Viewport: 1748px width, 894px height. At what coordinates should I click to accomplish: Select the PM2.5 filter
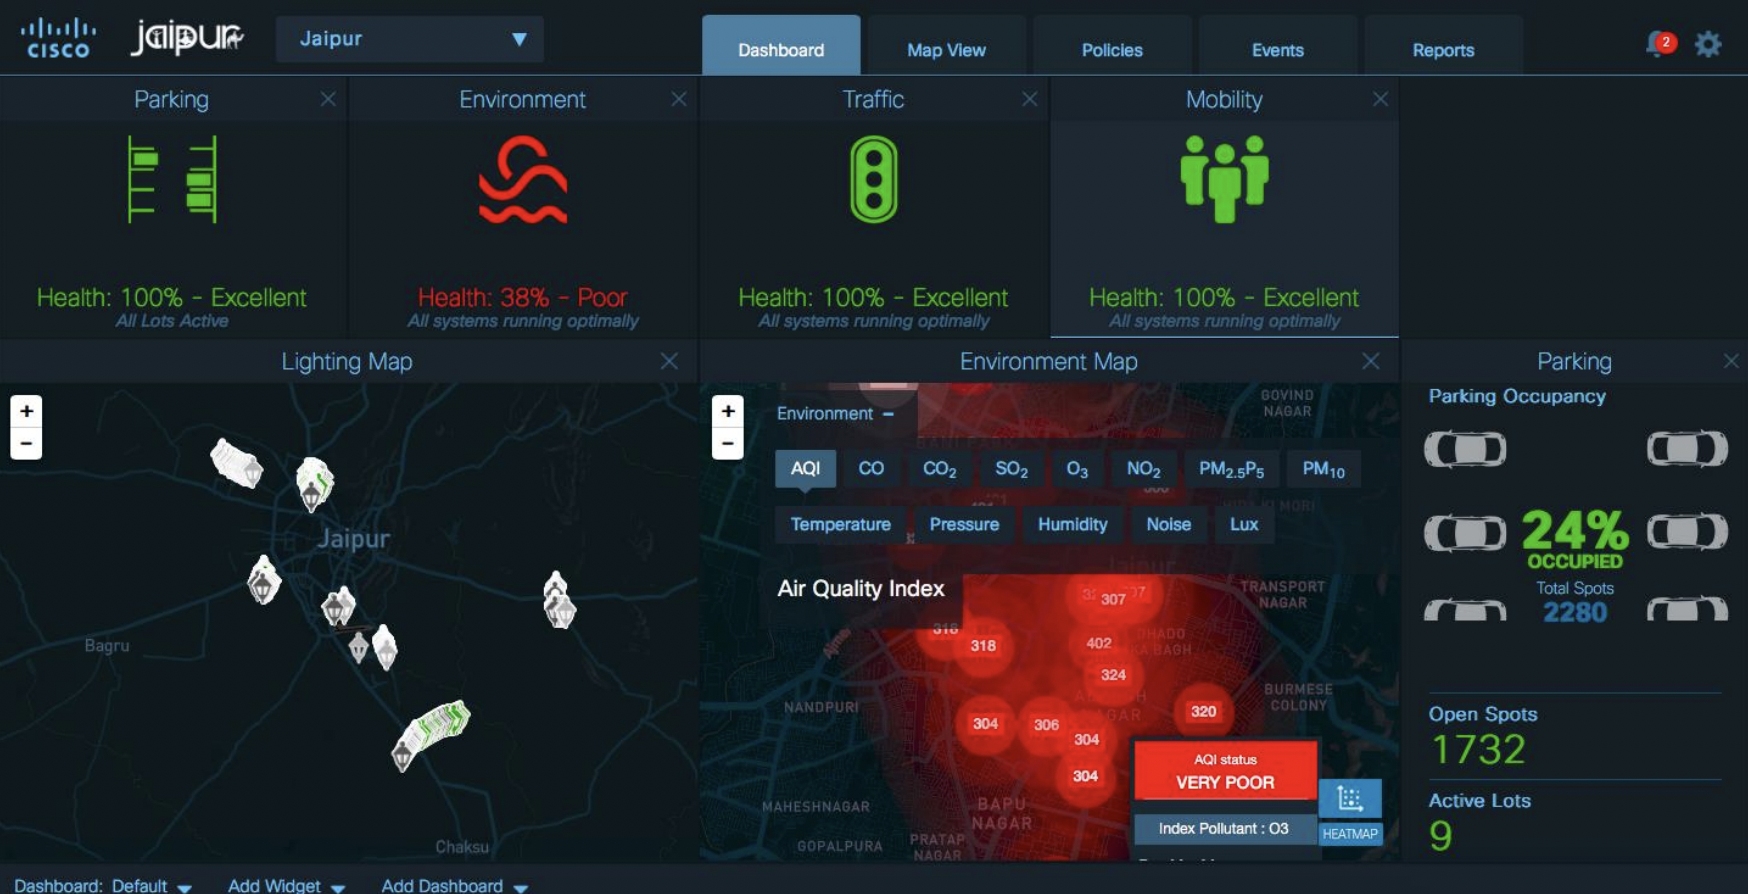pos(1231,468)
